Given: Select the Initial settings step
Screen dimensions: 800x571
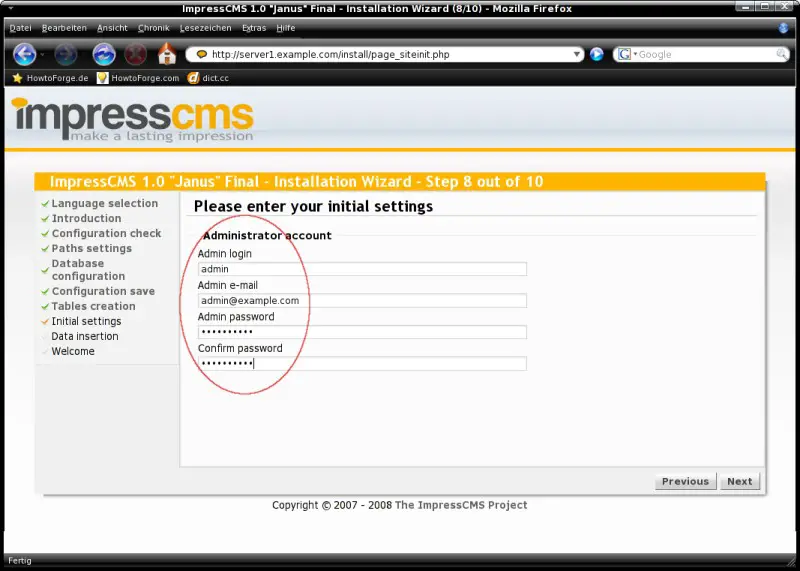Looking at the screenshot, I should click(86, 321).
